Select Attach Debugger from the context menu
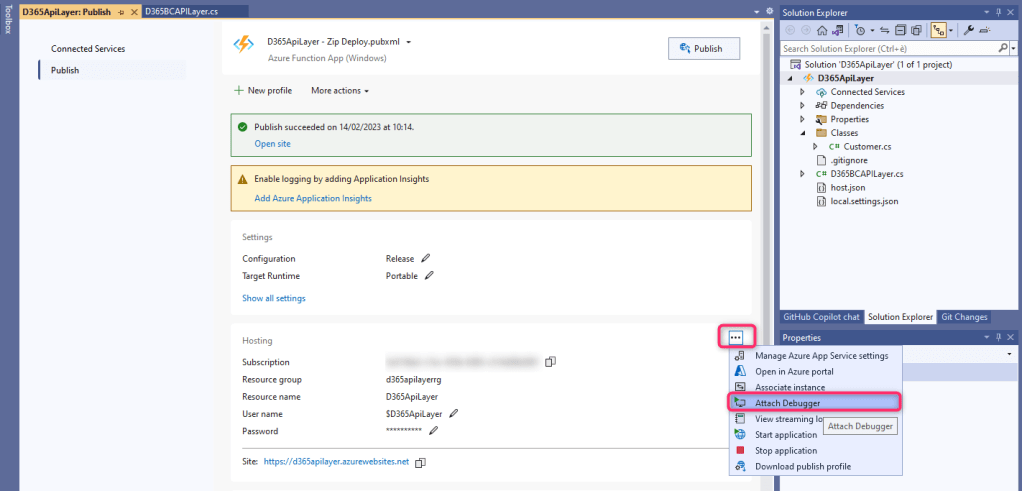The height and width of the screenshot is (491, 1022). (x=787, y=403)
